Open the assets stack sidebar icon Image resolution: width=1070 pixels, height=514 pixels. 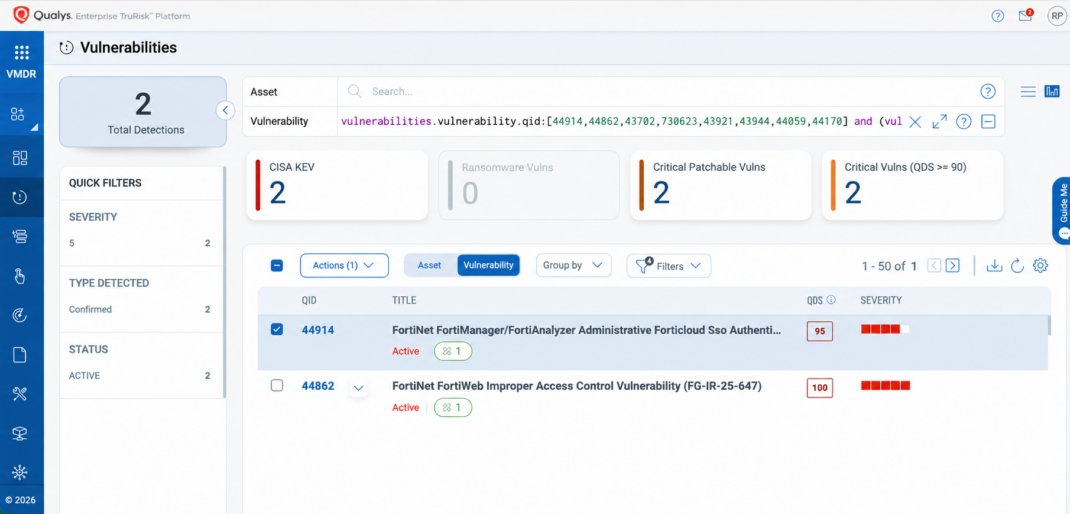[20, 236]
